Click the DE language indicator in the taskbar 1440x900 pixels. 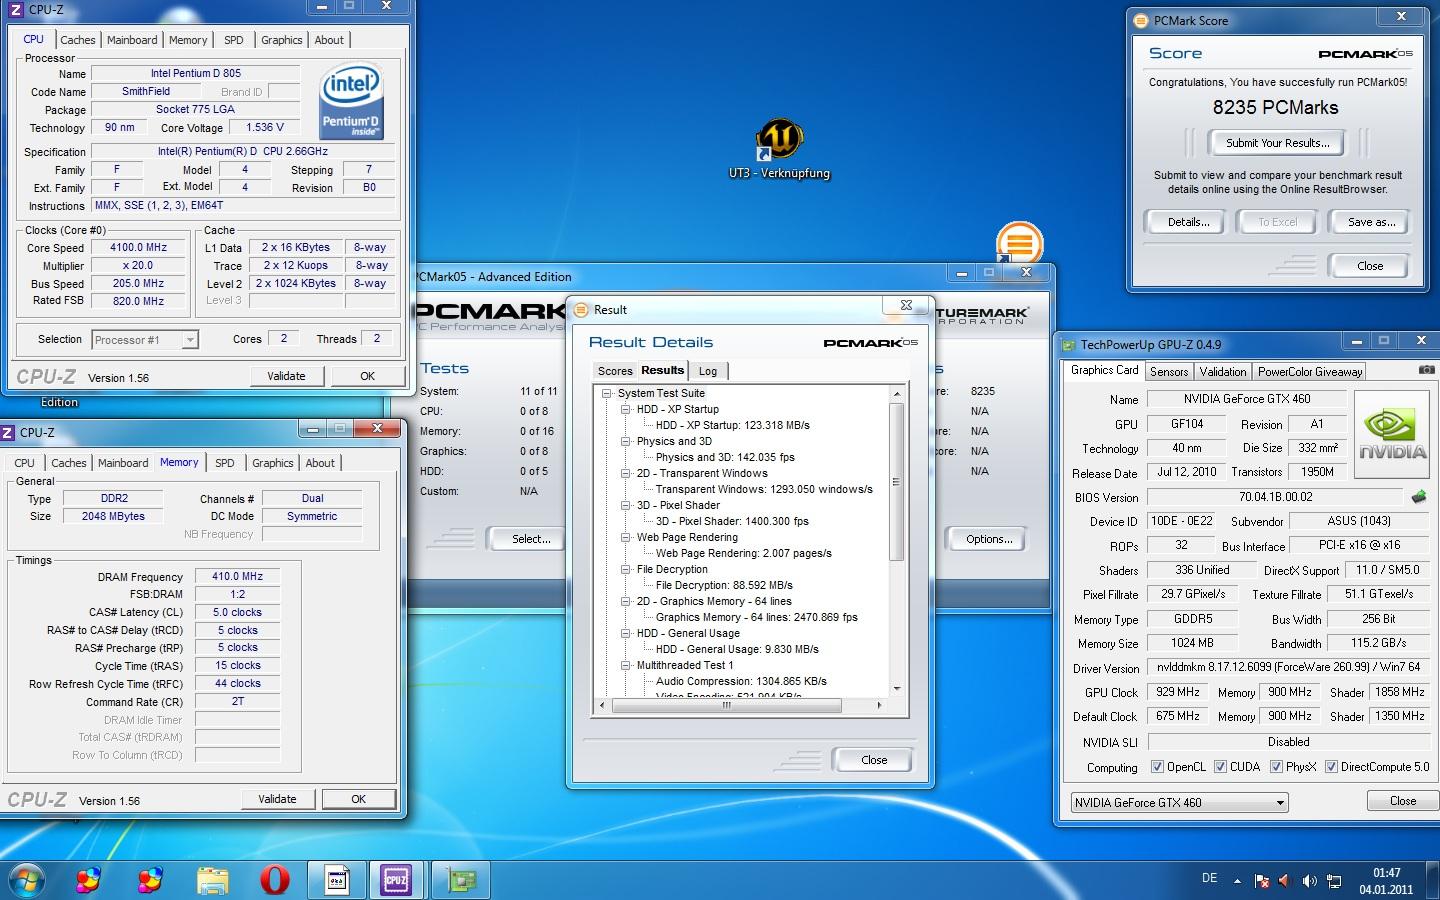pos(1210,878)
